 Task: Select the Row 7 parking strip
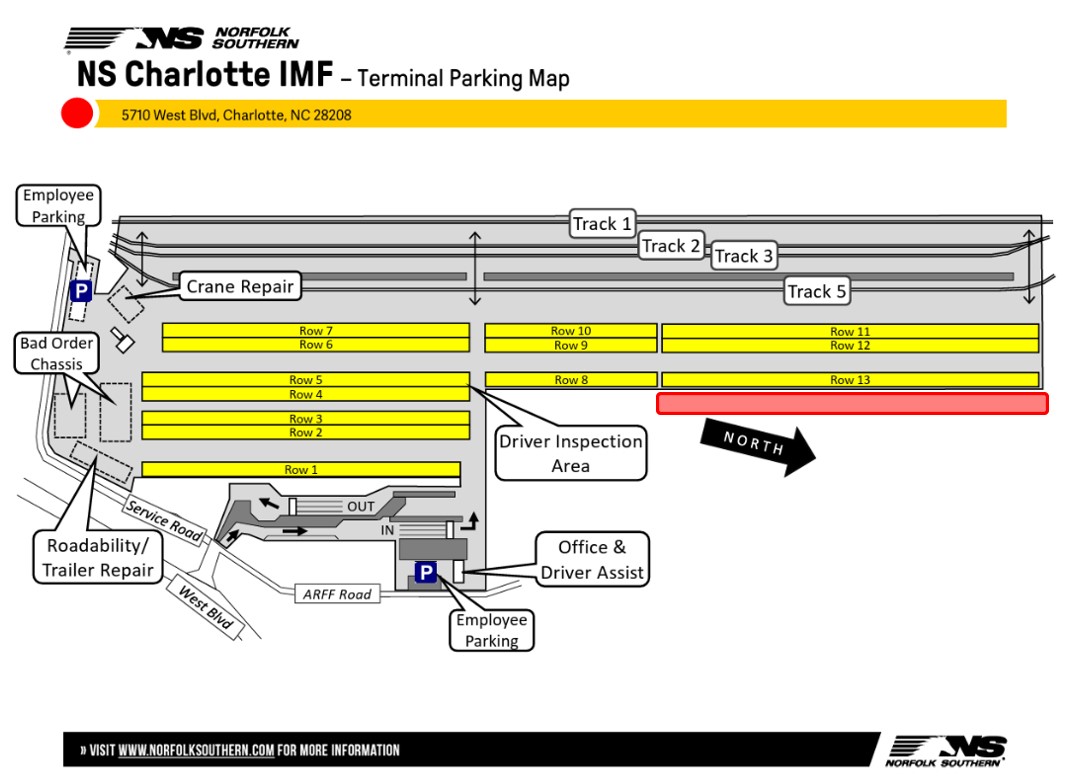(x=315, y=330)
